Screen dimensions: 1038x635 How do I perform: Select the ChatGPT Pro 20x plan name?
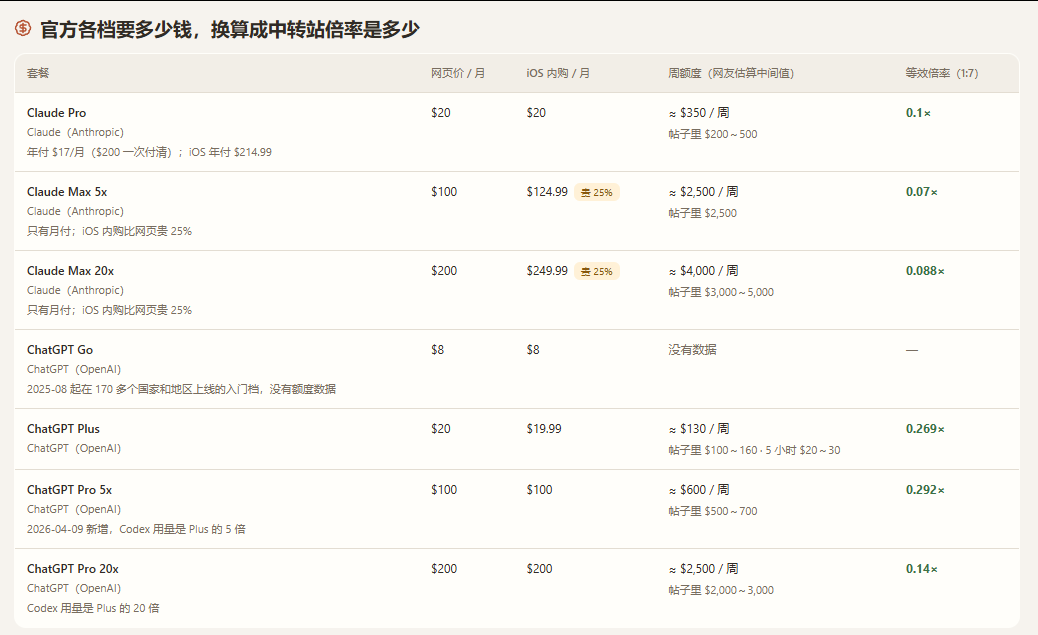(x=73, y=568)
